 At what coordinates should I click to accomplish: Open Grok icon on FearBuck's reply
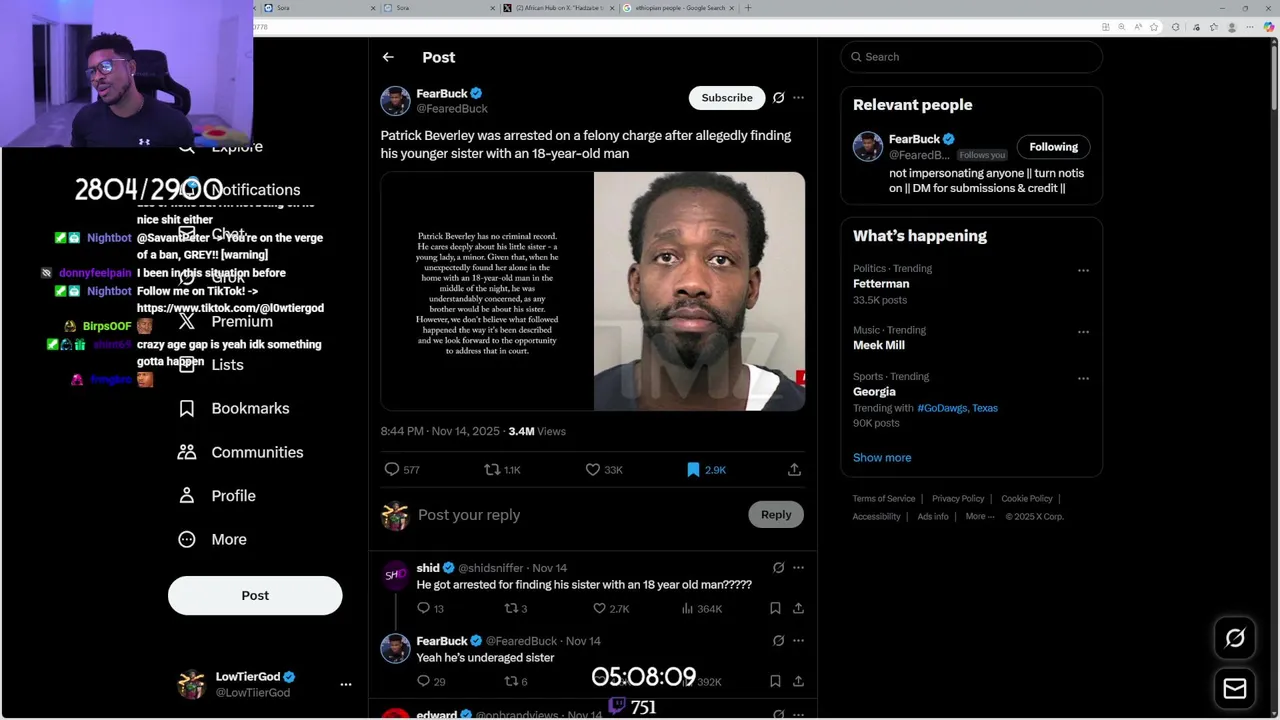[778, 641]
